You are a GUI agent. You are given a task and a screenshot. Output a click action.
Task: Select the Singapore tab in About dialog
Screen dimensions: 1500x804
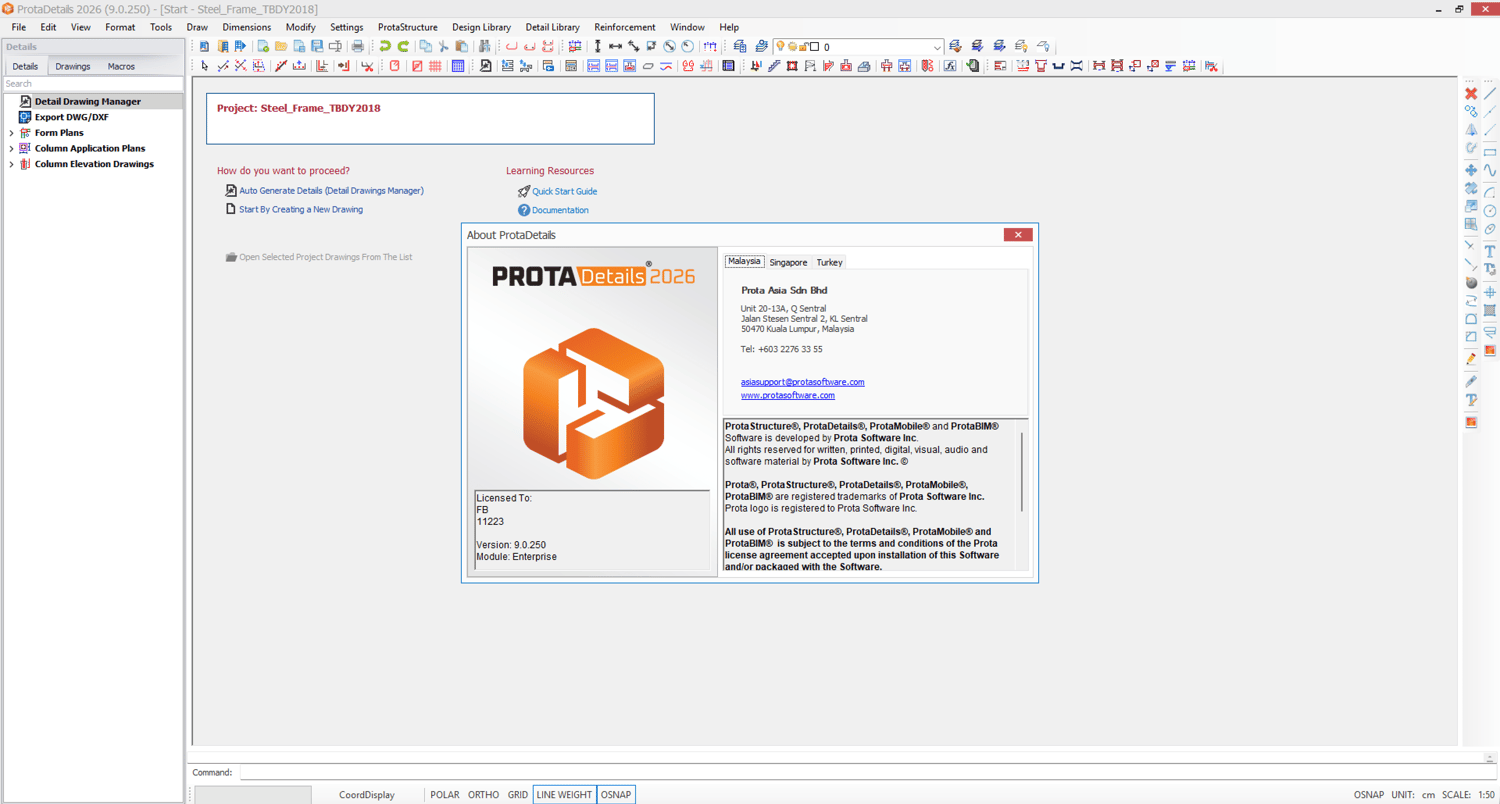(x=788, y=262)
